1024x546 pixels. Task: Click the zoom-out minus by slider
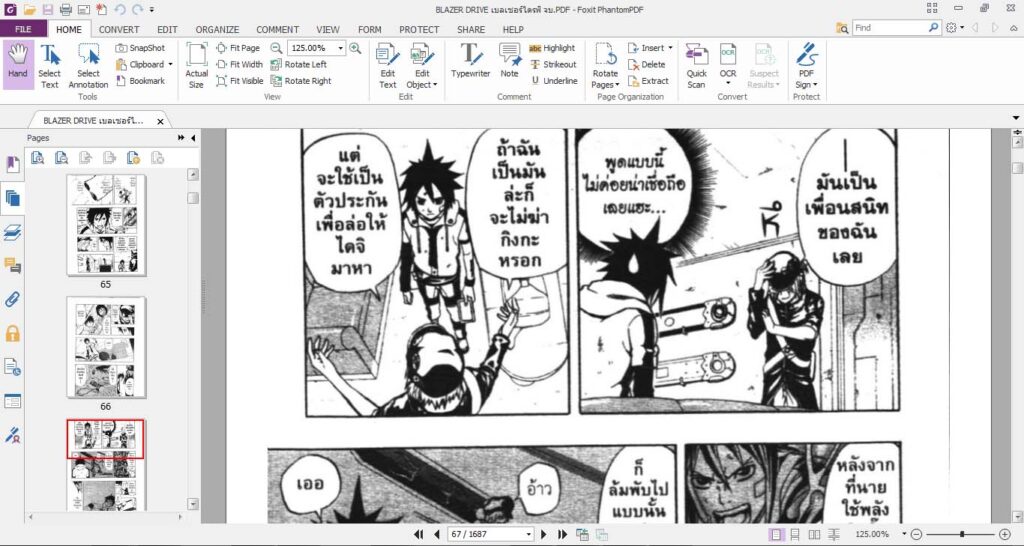(x=916, y=534)
